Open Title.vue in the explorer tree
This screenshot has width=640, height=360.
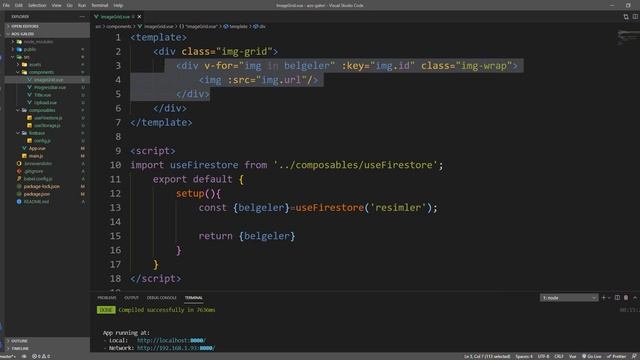47,95
